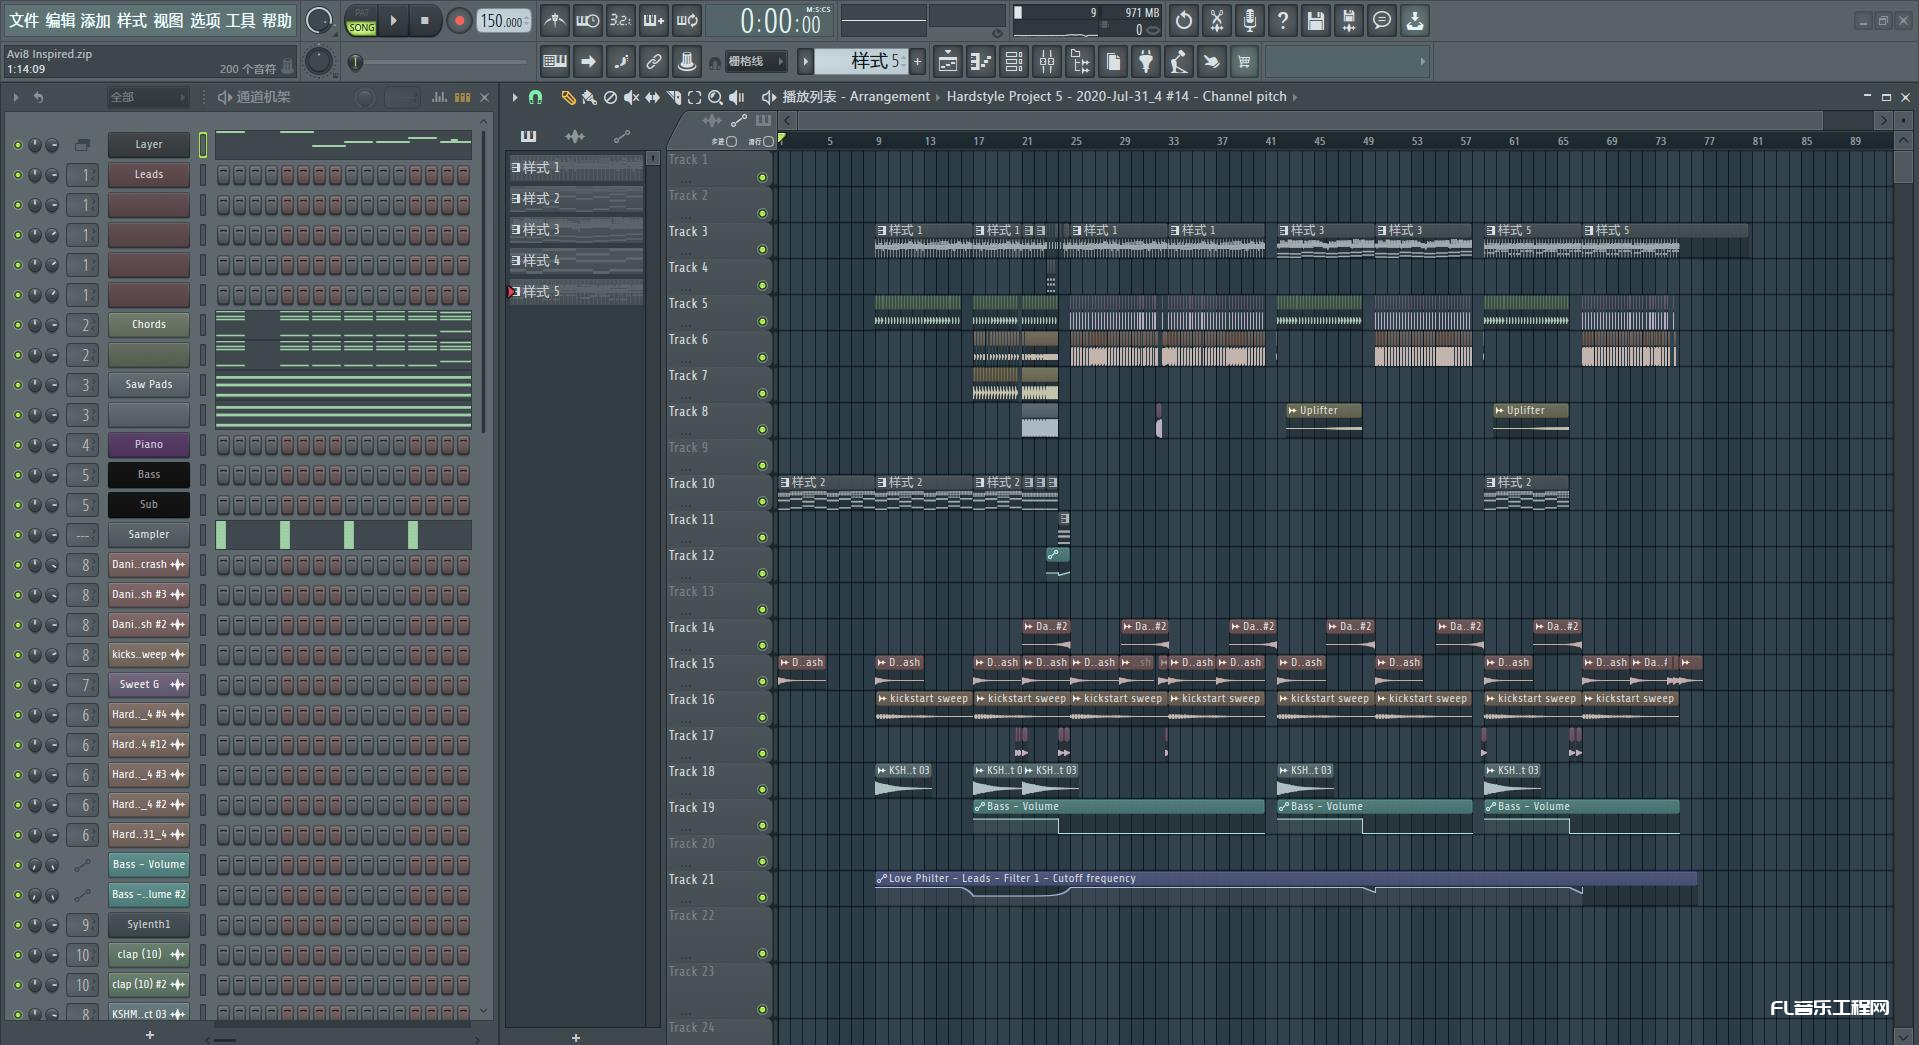Open channel filter dropdown 全部
The image size is (1919, 1045).
[148, 97]
